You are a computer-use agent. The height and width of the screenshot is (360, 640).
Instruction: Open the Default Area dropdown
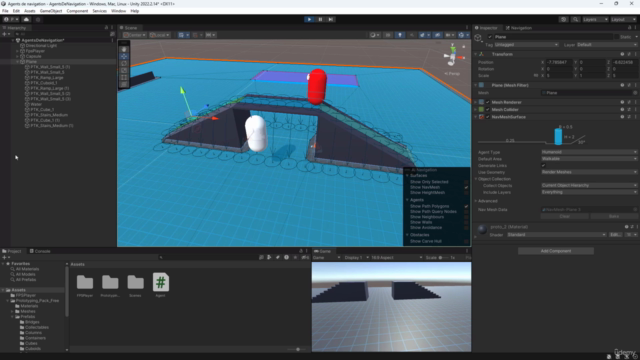pyautogui.click(x=589, y=159)
